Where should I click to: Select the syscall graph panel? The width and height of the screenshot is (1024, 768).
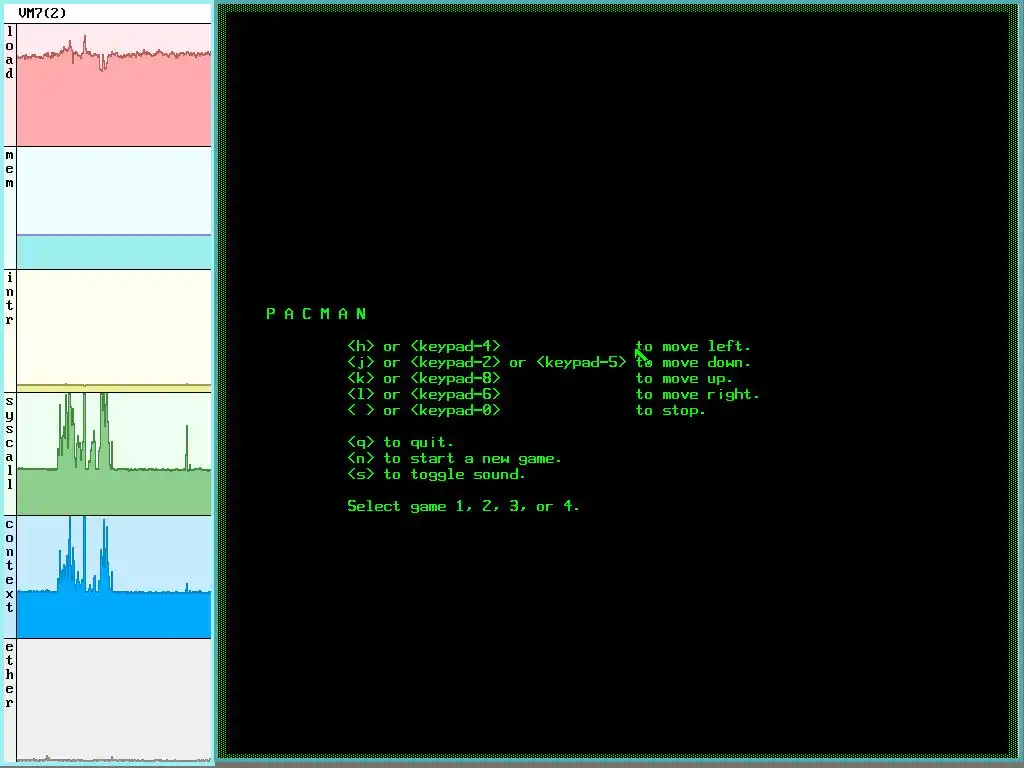(114, 454)
